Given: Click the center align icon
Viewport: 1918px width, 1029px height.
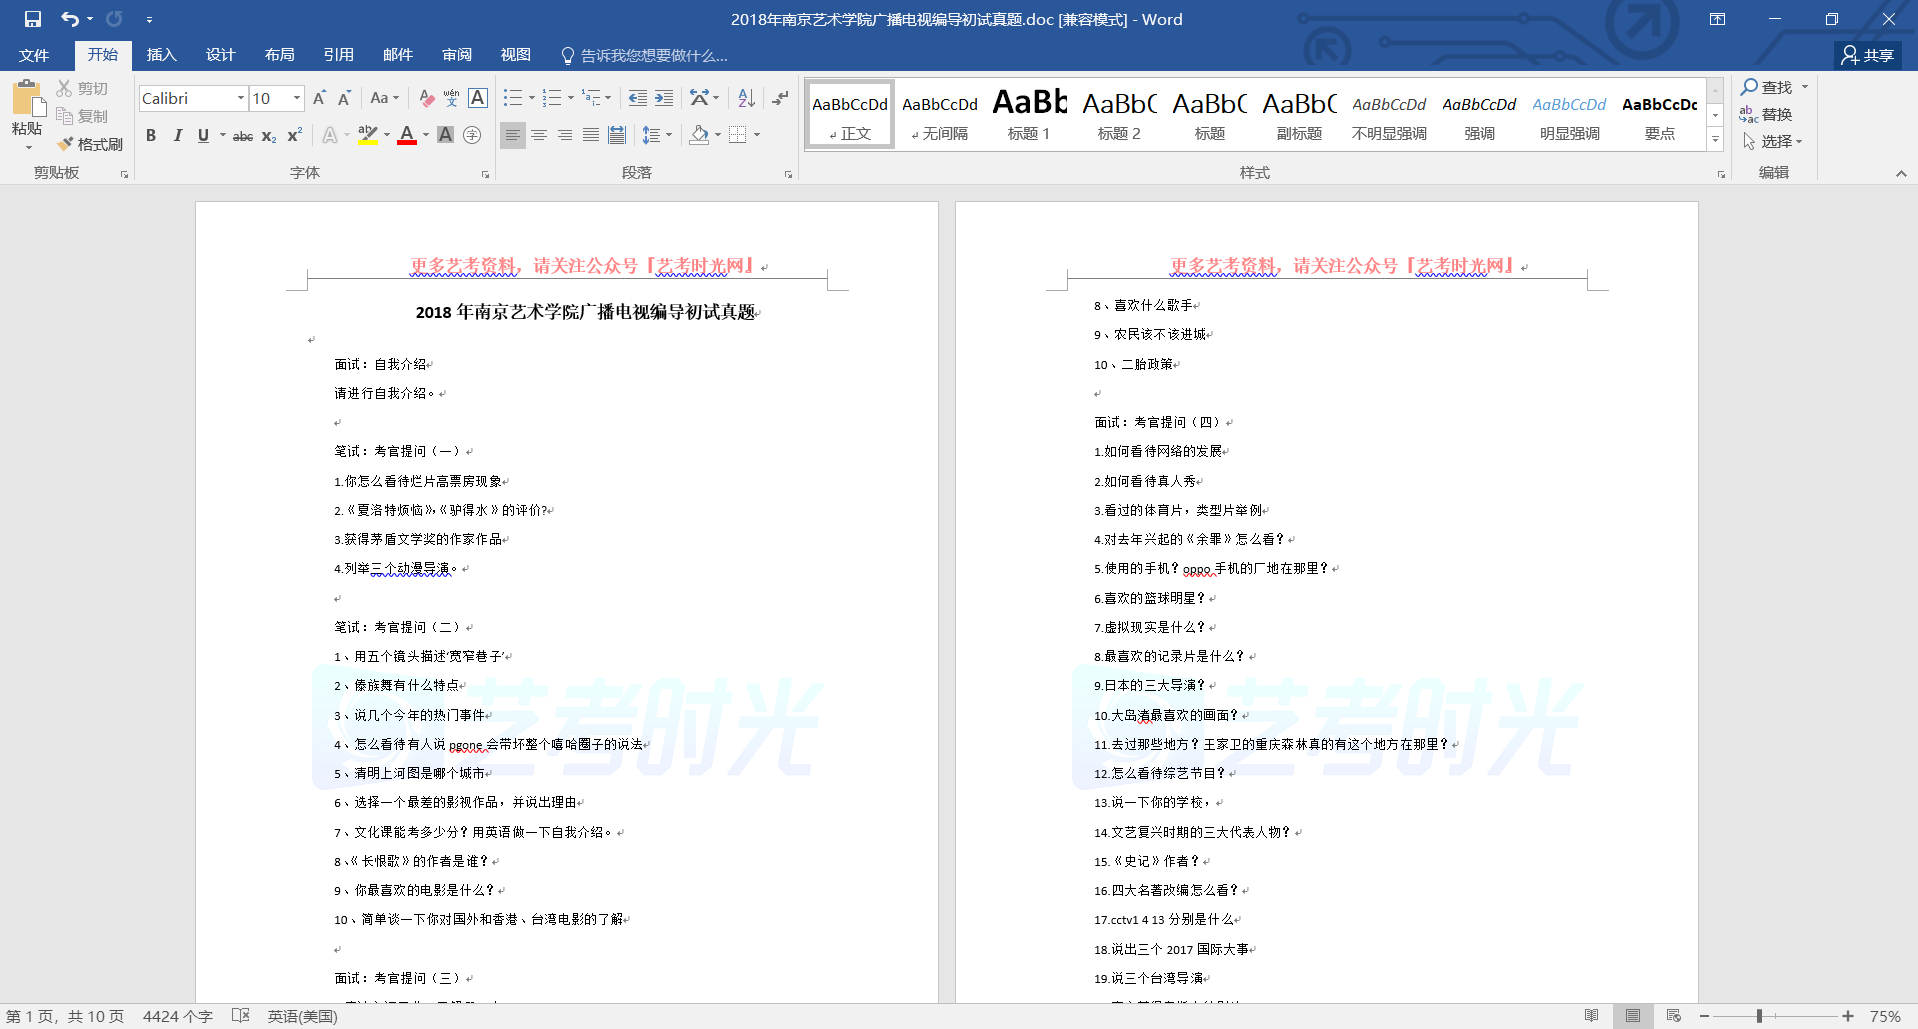Looking at the screenshot, I should click(539, 135).
